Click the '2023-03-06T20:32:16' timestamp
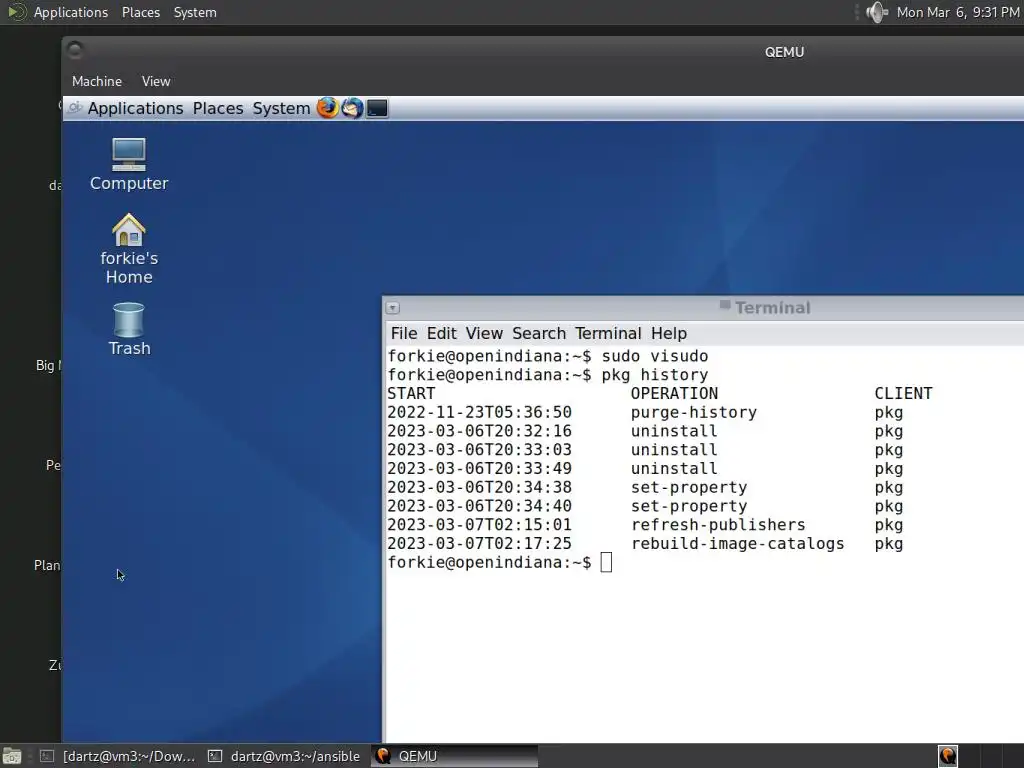Viewport: 1024px width, 768px height. (x=479, y=432)
